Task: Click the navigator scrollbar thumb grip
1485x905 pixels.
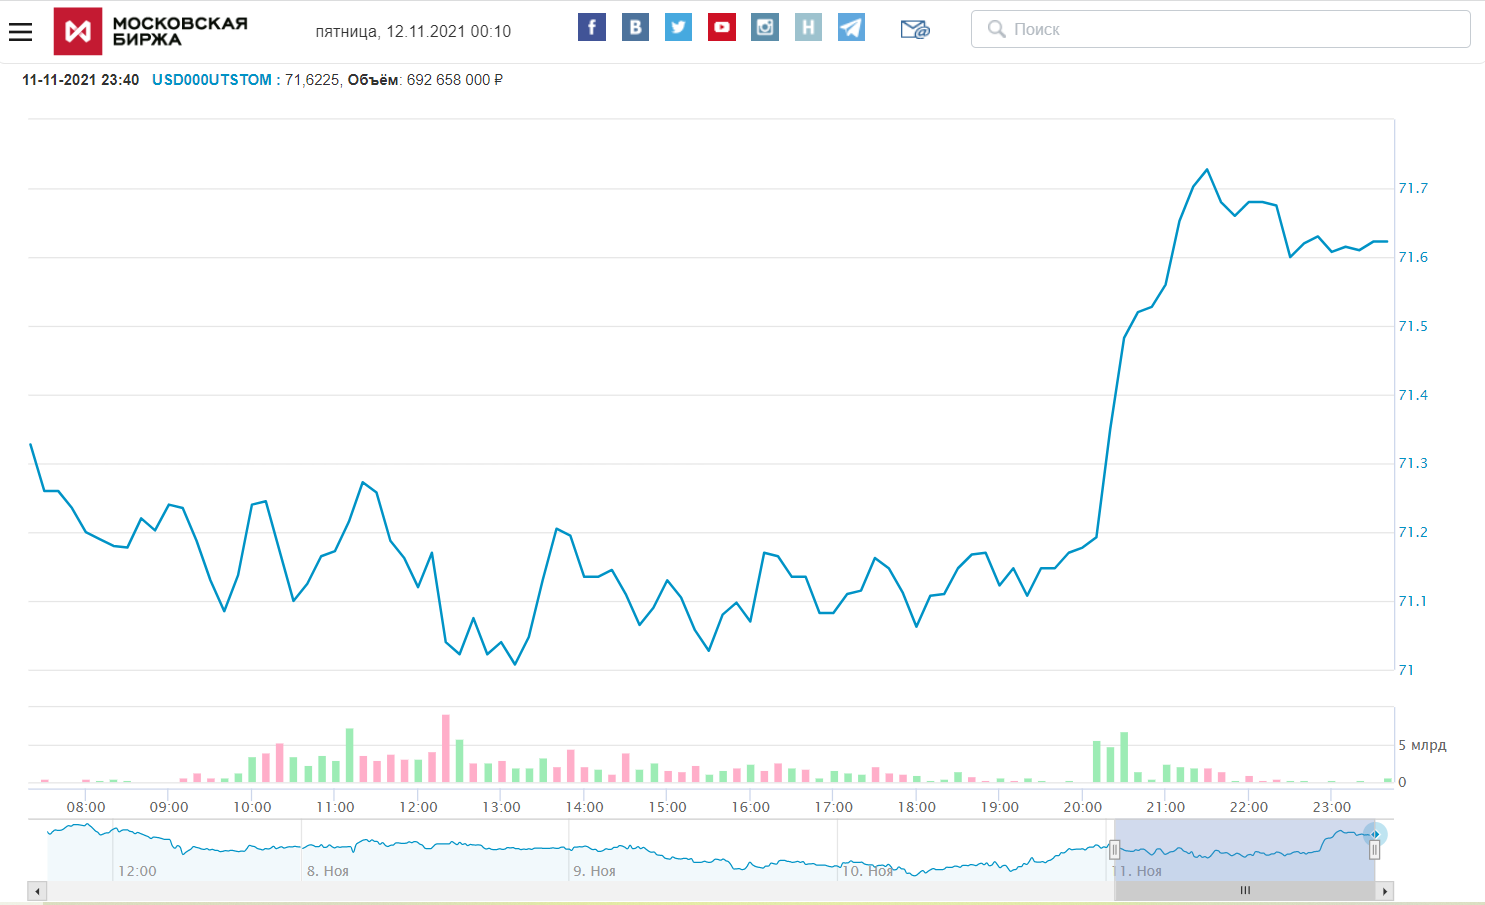Action: [x=1245, y=890]
